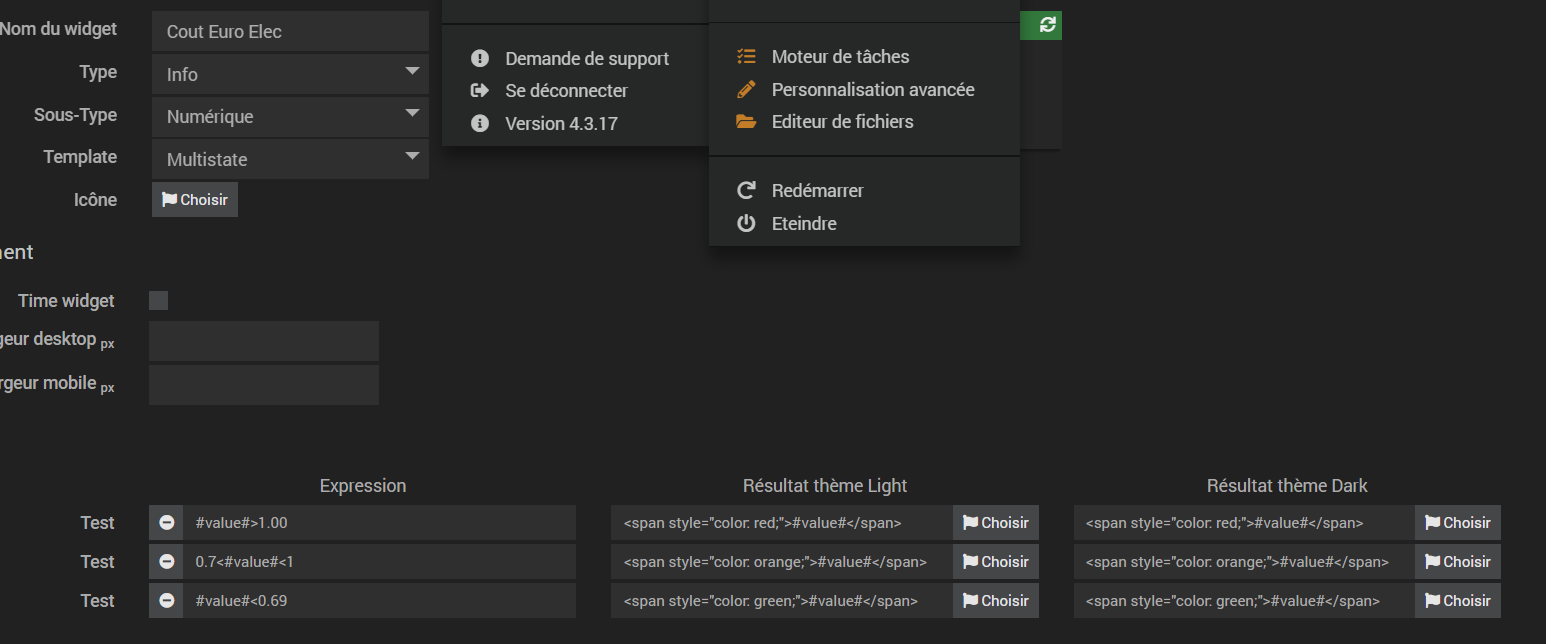Click the Moteur de tâches icon
This screenshot has height=644, width=1546.
coord(746,57)
